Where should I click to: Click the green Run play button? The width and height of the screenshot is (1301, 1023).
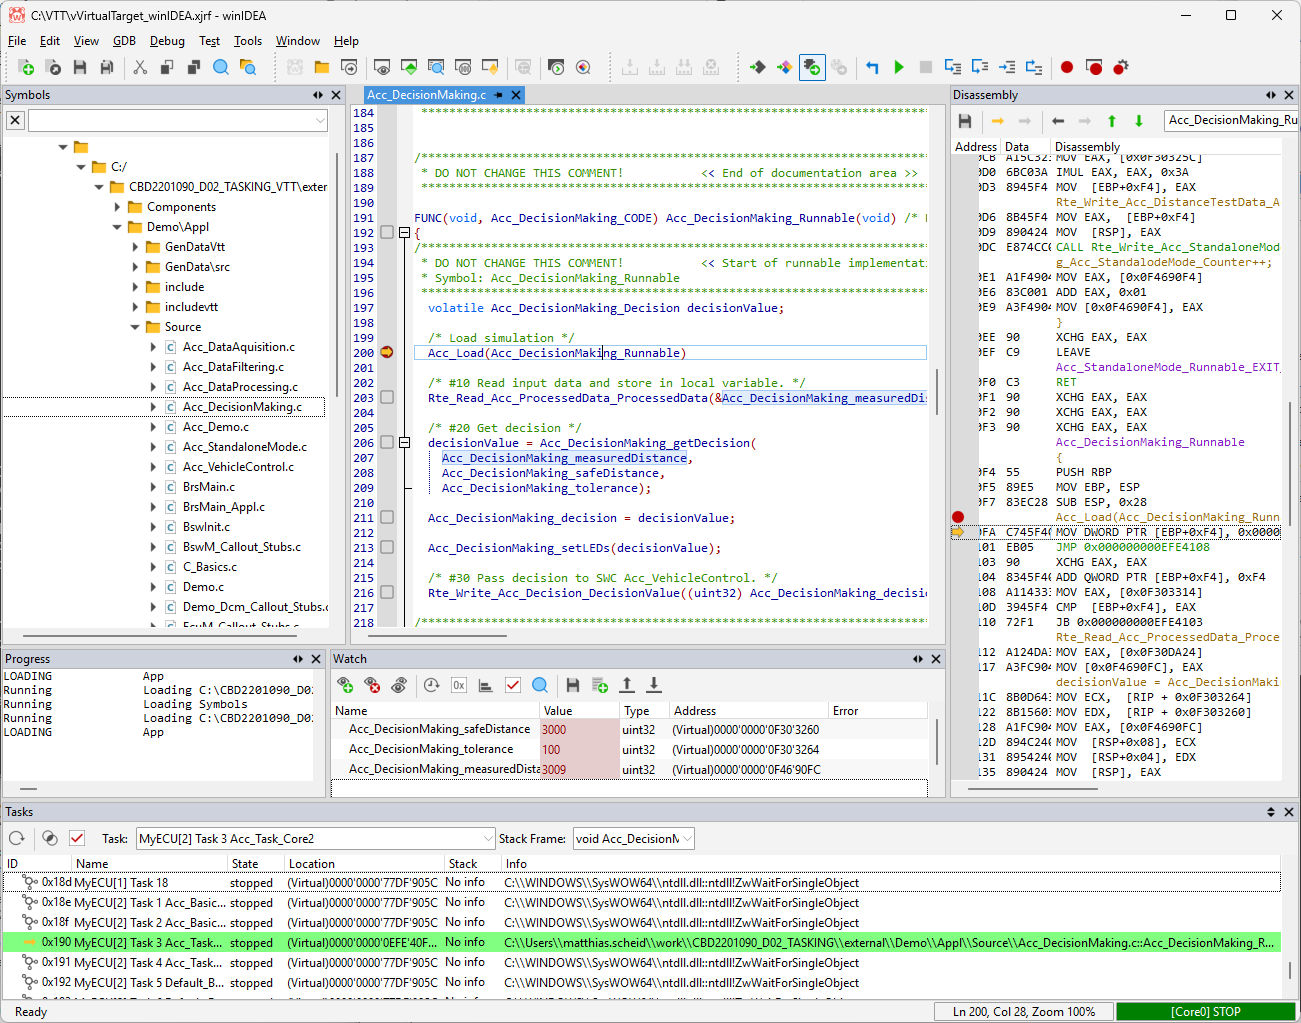(x=899, y=67)
